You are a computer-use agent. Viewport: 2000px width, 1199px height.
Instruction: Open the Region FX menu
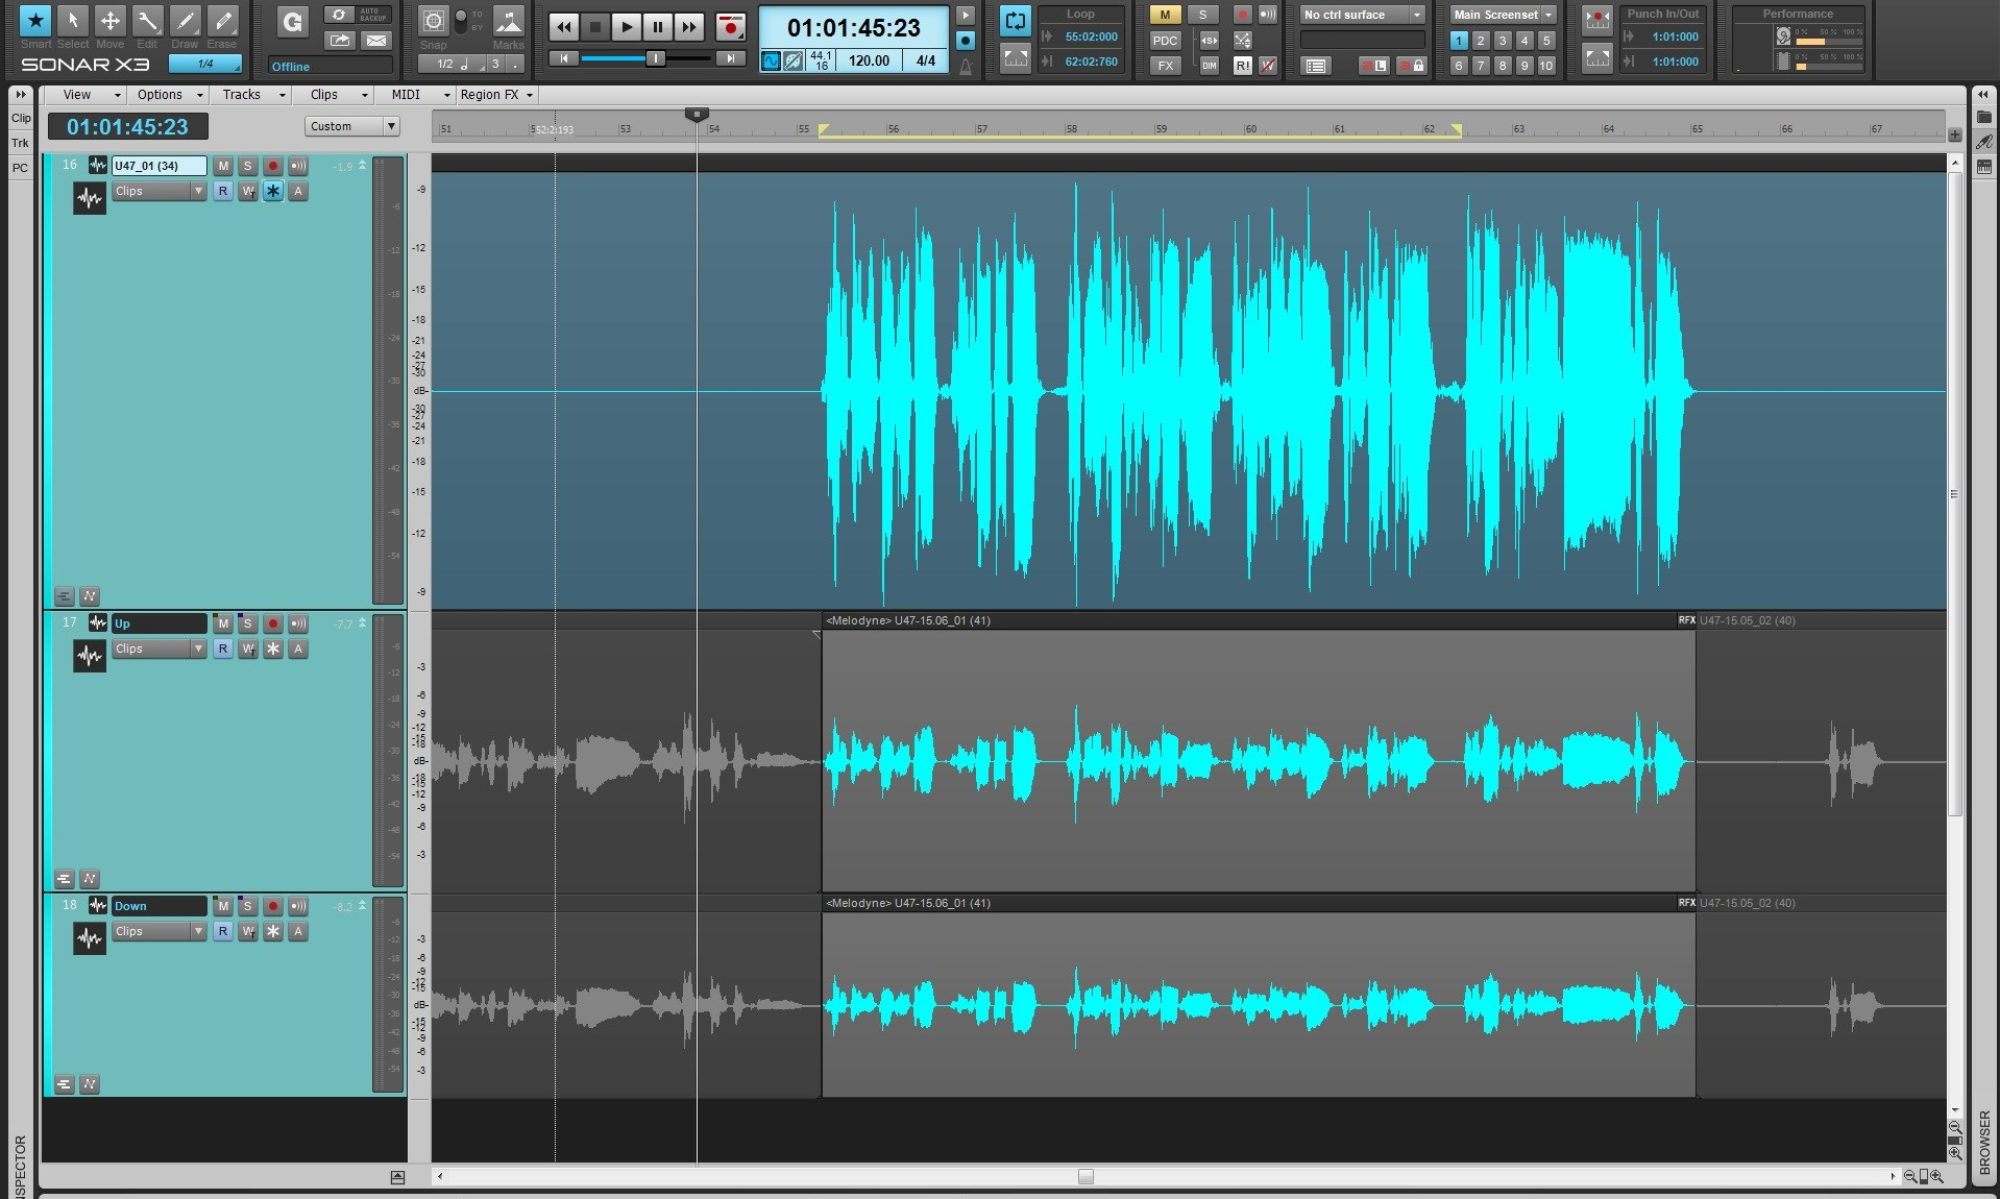pos(497,95)
